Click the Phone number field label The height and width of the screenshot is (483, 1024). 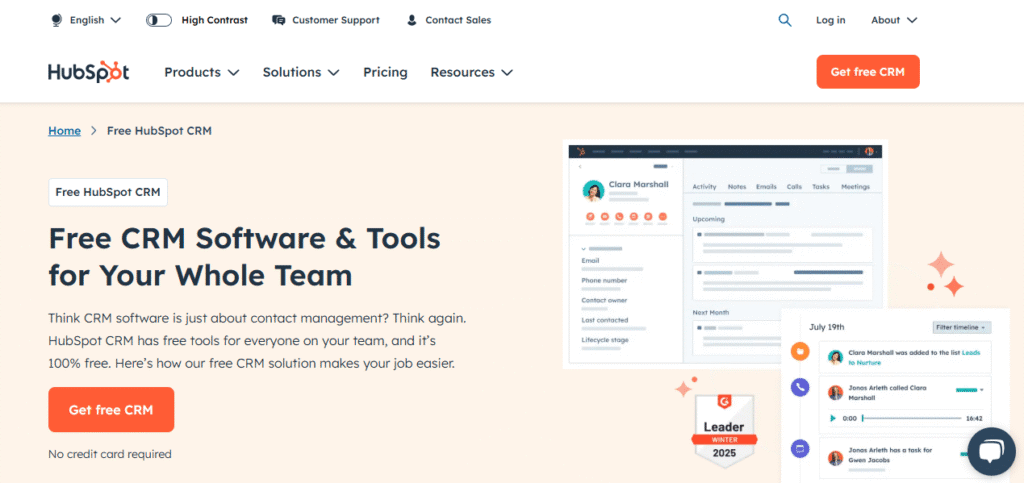604,281
